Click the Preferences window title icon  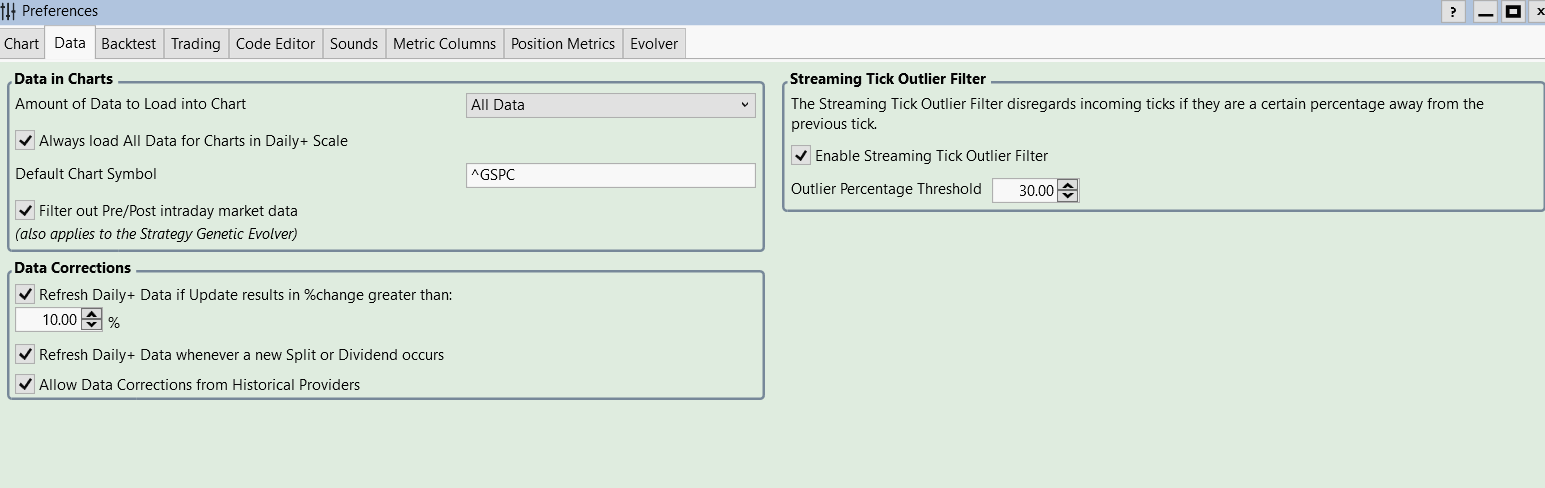pos(9,11)
